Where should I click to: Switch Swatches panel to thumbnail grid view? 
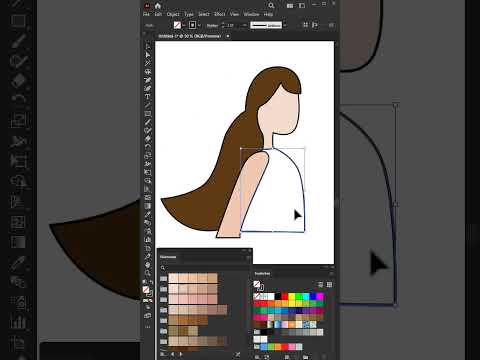[329, 284]
